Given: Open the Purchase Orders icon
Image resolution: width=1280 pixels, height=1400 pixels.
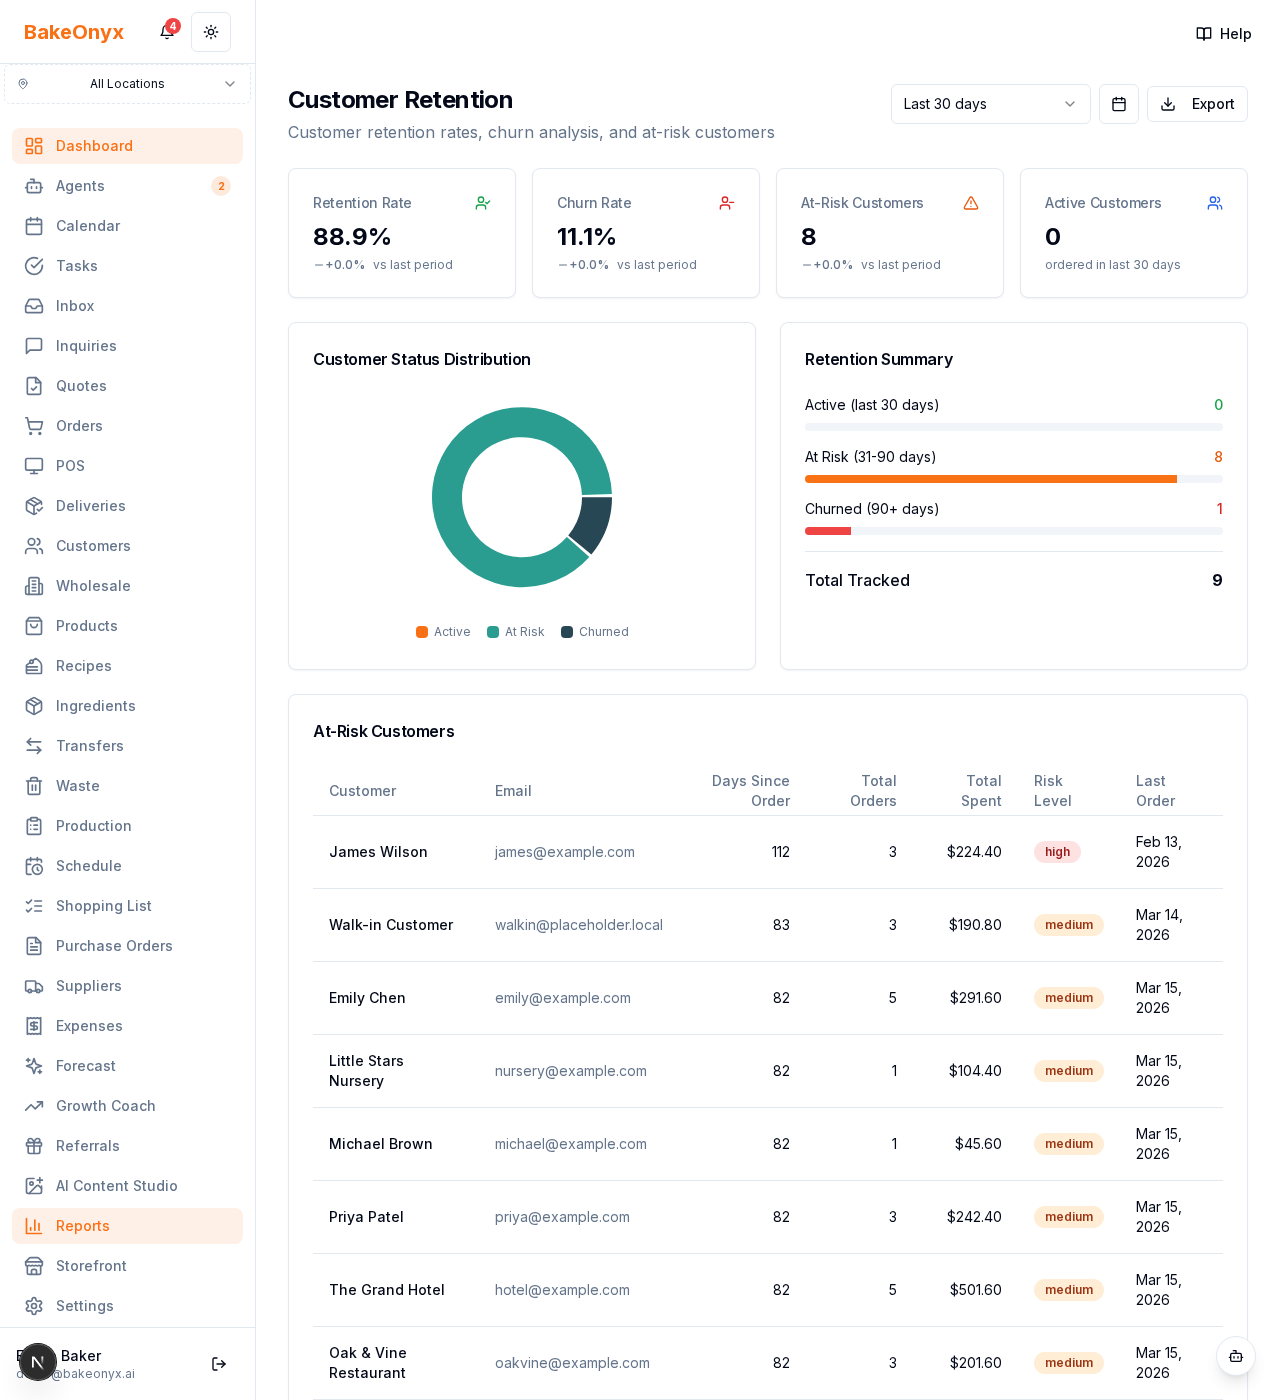Looking at the screenshot, I should click(x=34, y=946).
